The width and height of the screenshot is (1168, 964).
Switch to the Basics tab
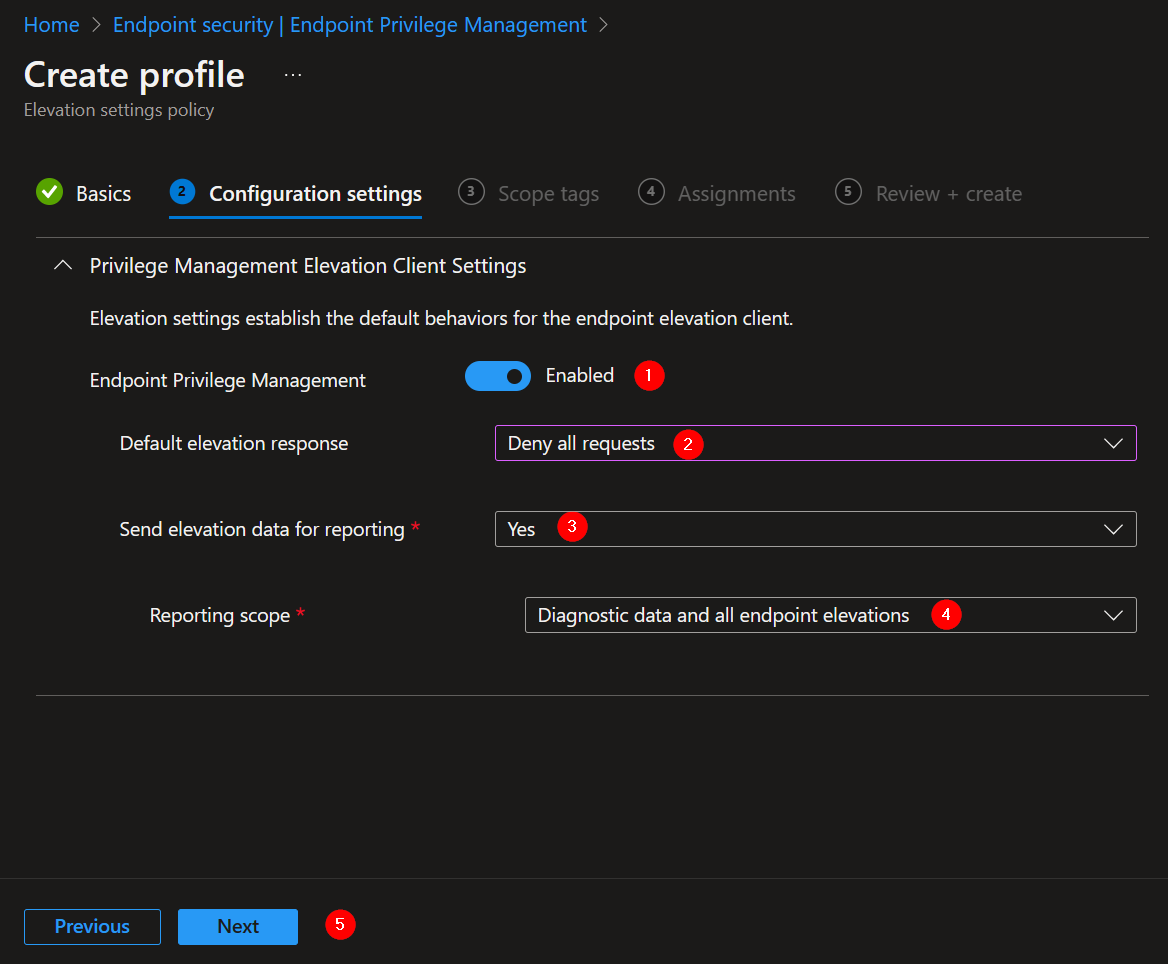(104, 193)
